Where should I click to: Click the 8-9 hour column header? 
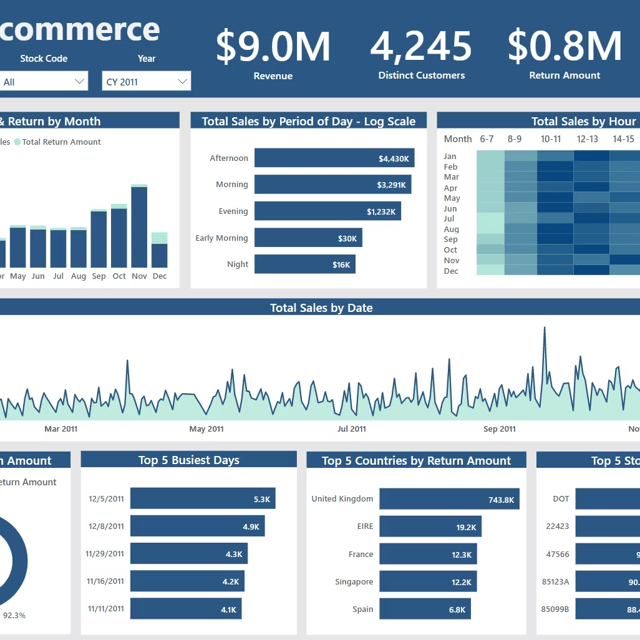tap(514, 139)
